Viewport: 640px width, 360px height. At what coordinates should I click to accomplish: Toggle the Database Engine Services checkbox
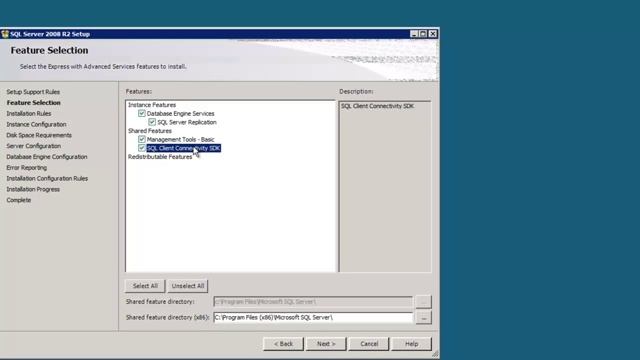point(142,113)
